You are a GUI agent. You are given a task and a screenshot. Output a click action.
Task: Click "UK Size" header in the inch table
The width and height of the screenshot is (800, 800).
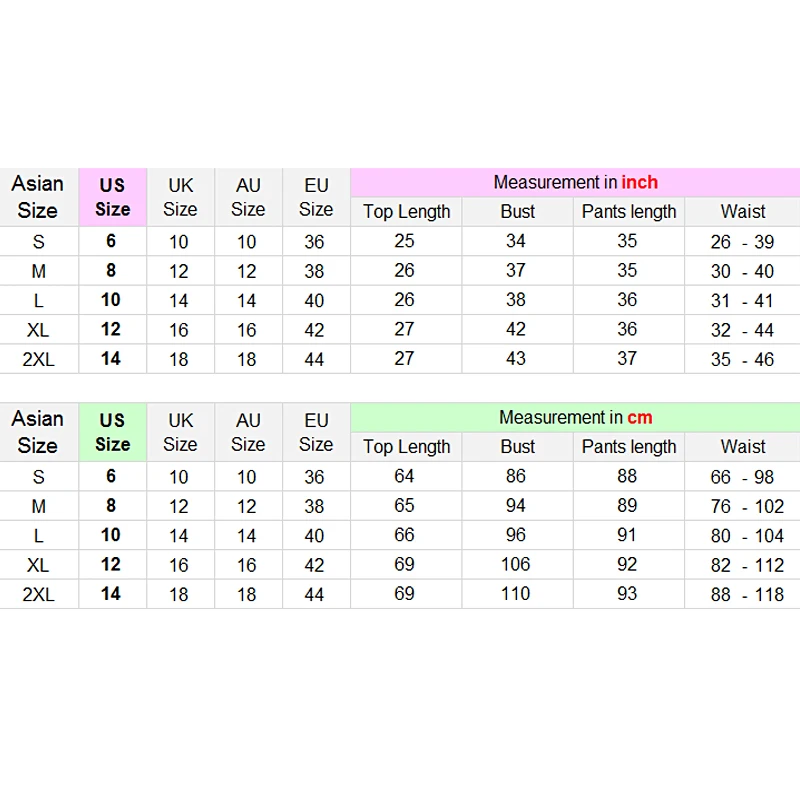coord(180,197)
